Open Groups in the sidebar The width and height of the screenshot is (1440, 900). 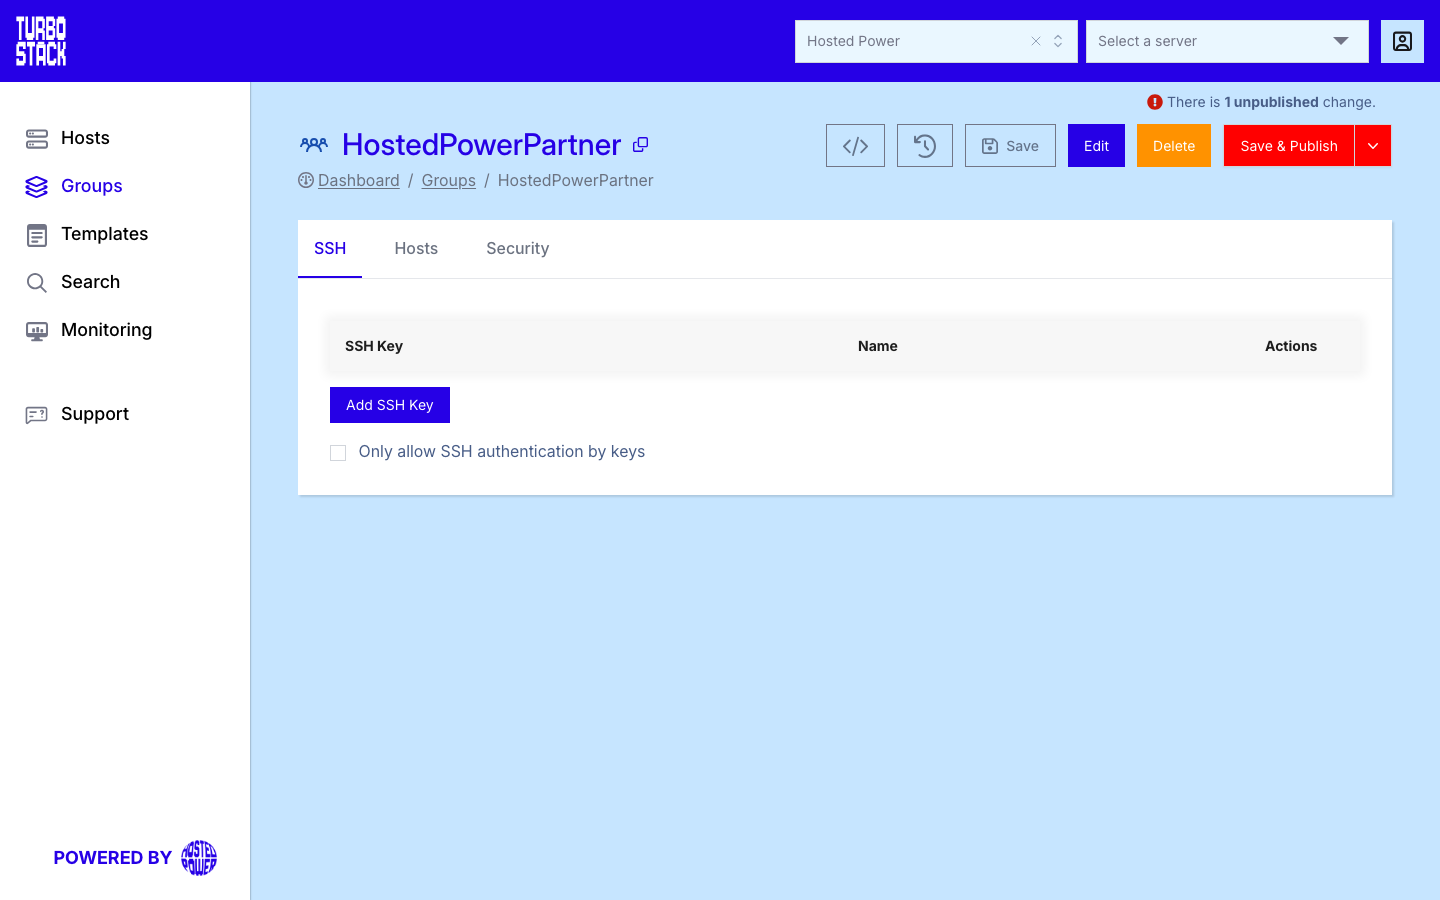[x=73, y=186]
